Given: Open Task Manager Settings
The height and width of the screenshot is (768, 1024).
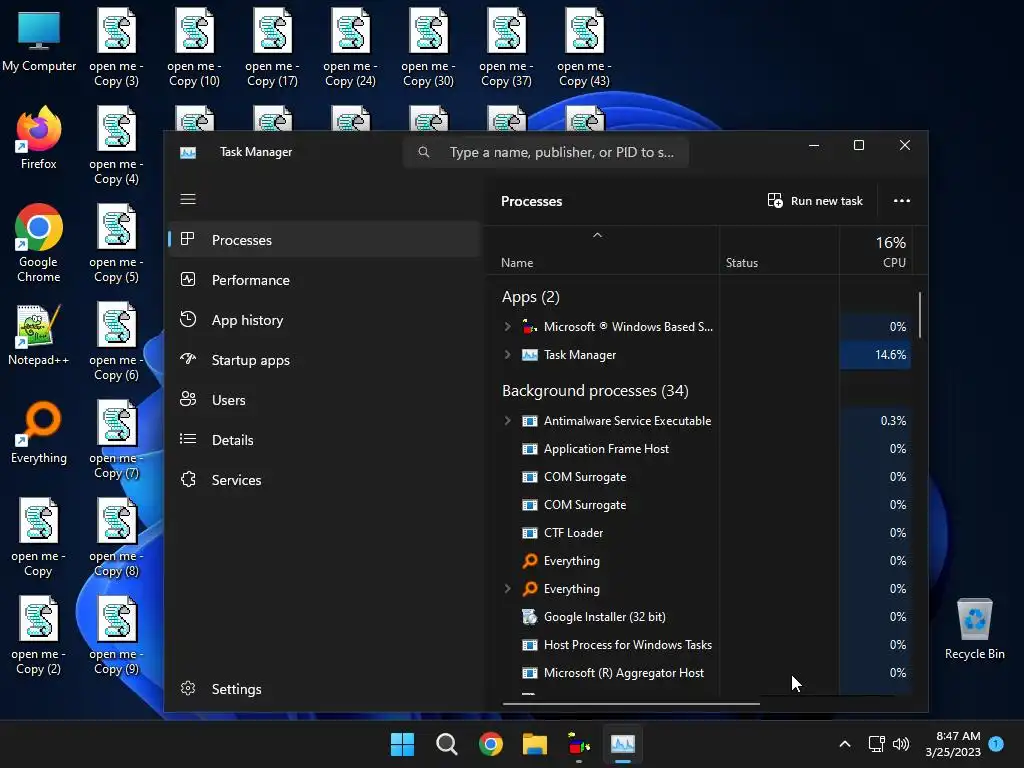Looking at the screenshot, I should [x=236, y=689].
